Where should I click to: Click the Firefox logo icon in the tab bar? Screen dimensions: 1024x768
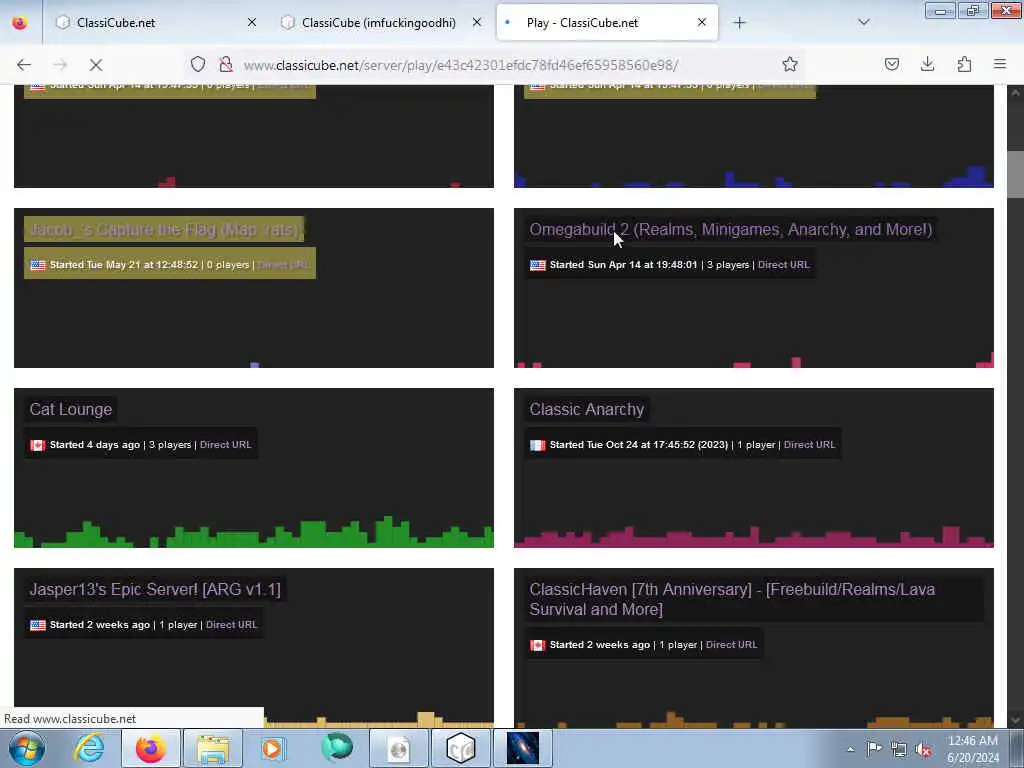point(20,22)
